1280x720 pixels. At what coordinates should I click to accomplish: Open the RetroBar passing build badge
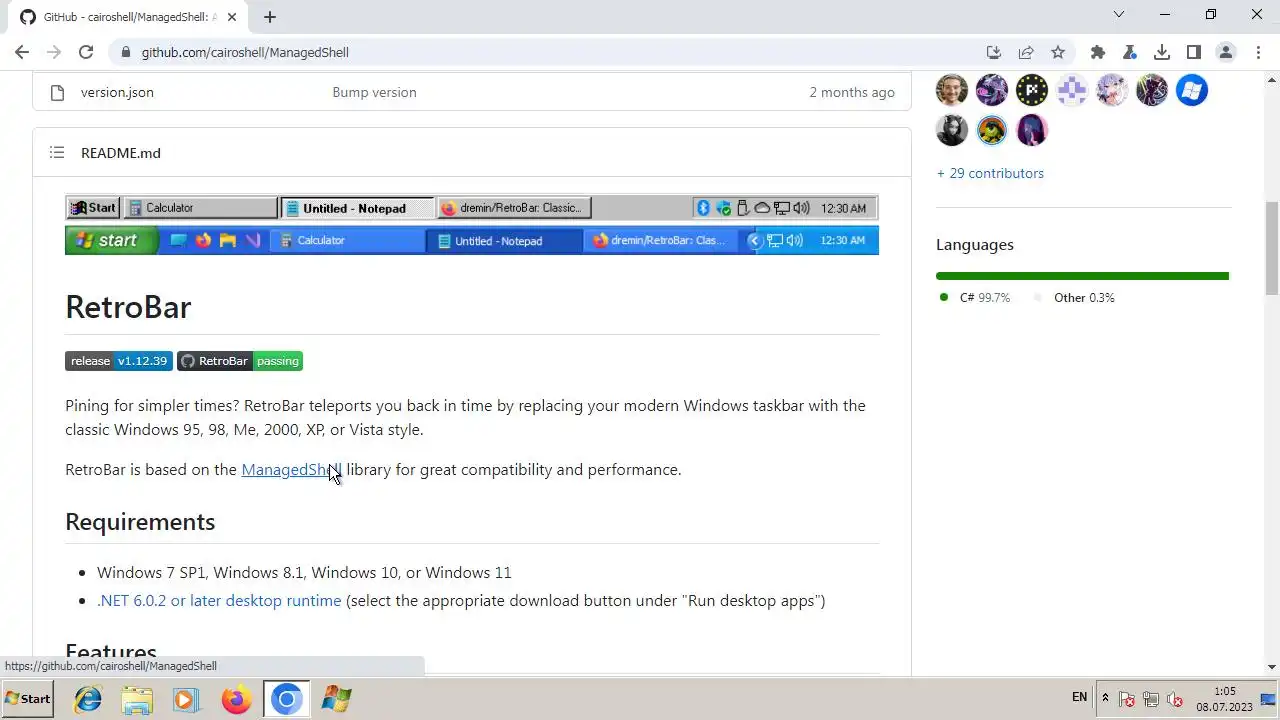240,361
